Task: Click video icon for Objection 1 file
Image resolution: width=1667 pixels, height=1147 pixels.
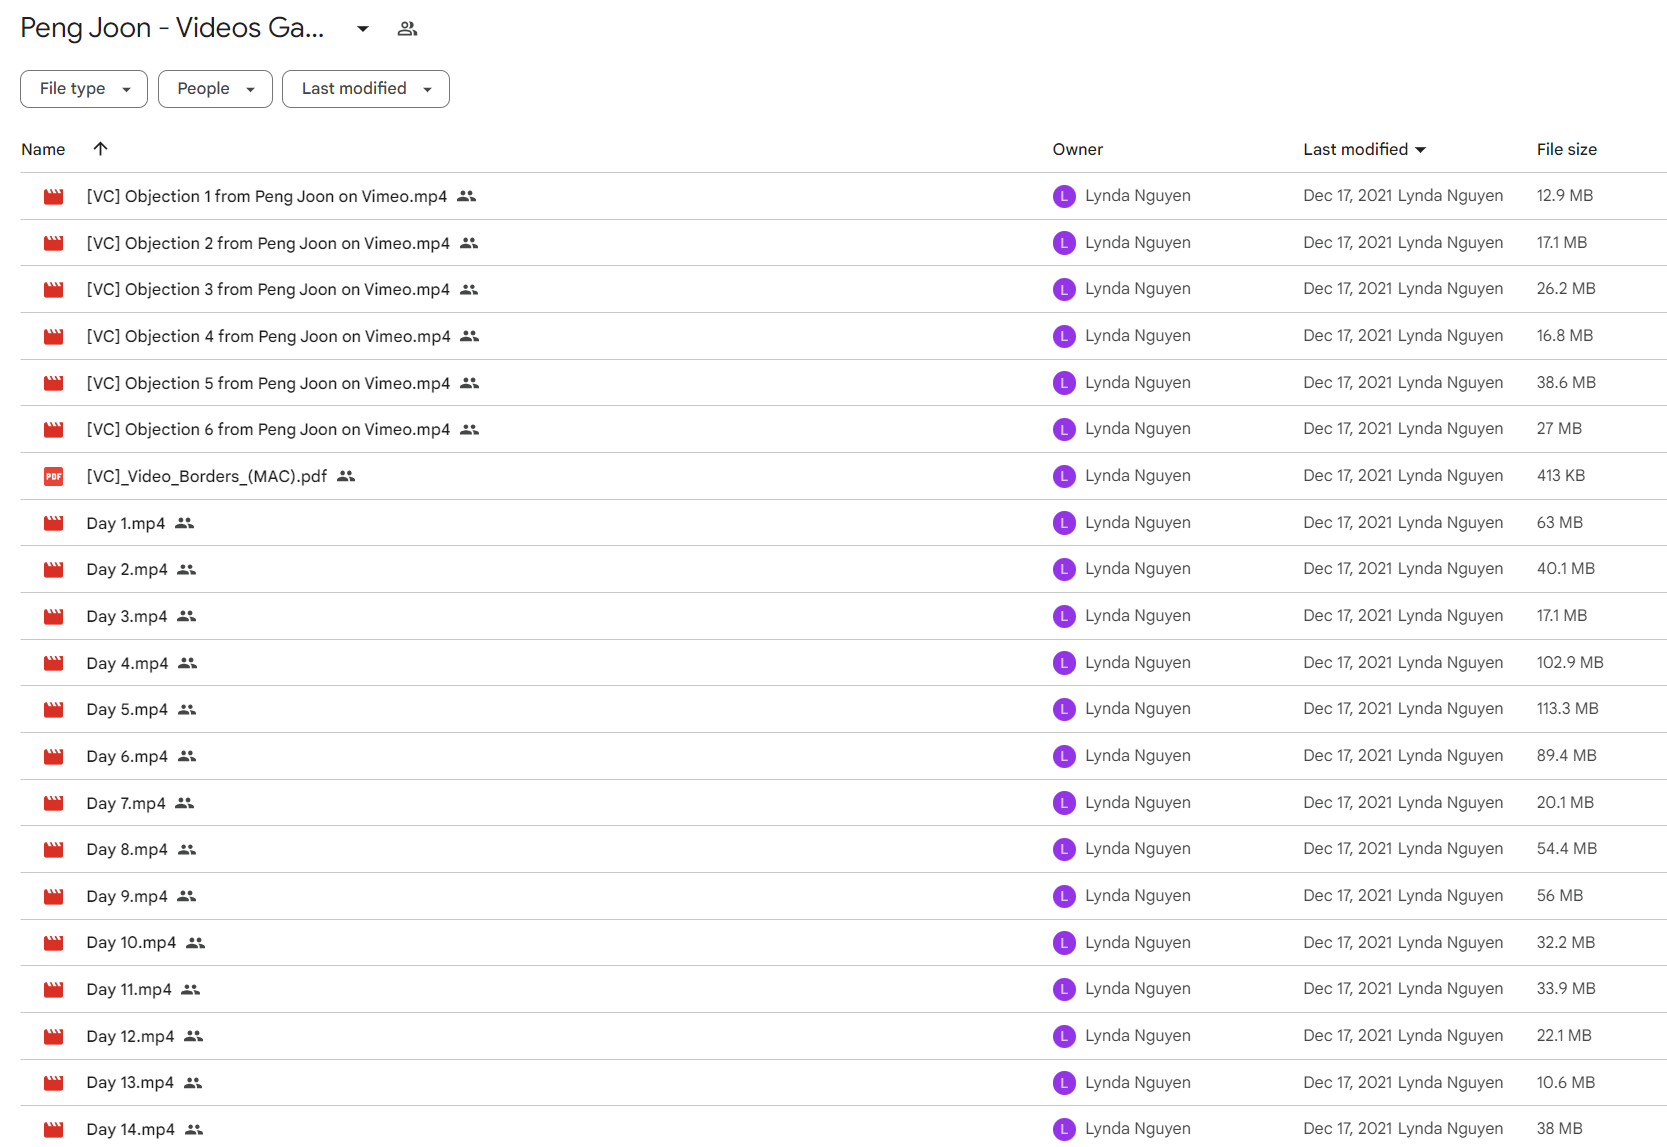Action: [x=54, y=196]
